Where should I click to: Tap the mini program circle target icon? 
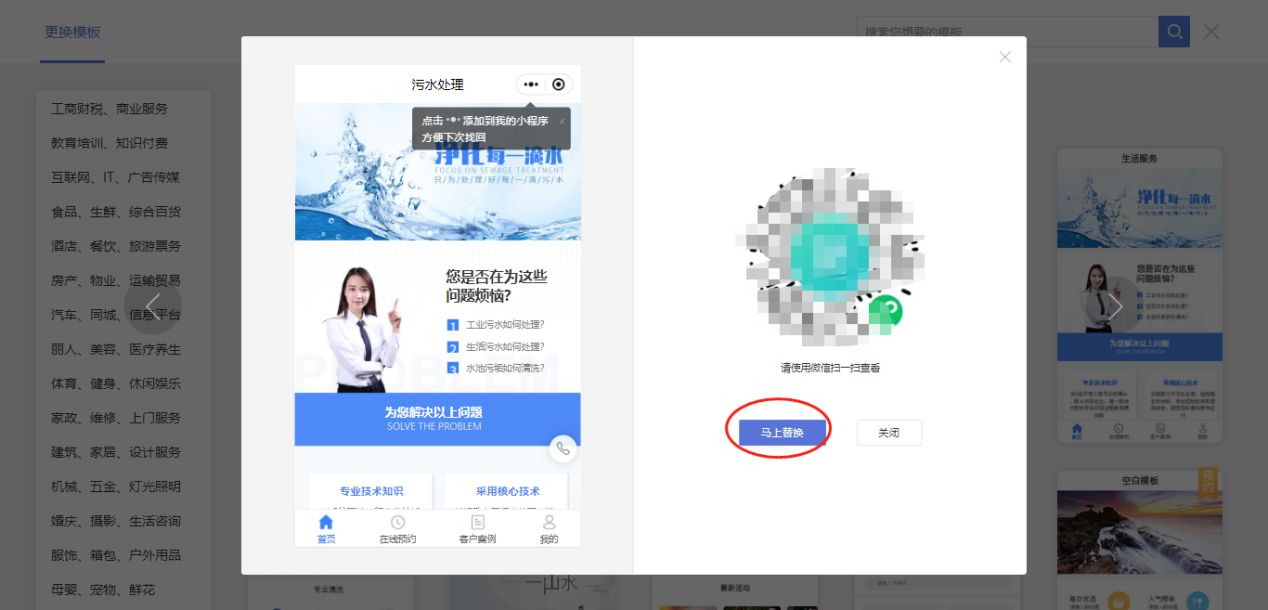coord(559,85)
